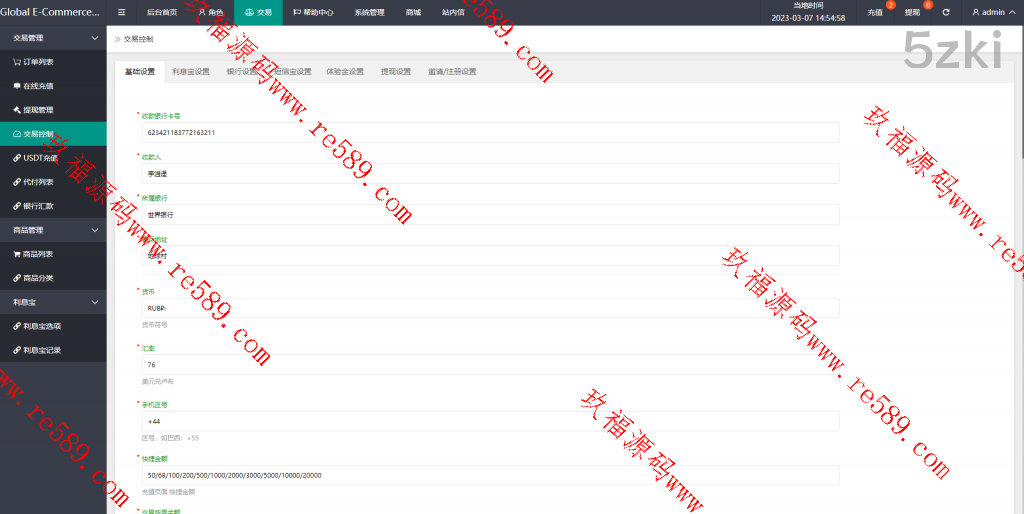Click the 代付列表 link icon
The width and height of the screenshot is (1024, 514).
click(x=17, y=182)
